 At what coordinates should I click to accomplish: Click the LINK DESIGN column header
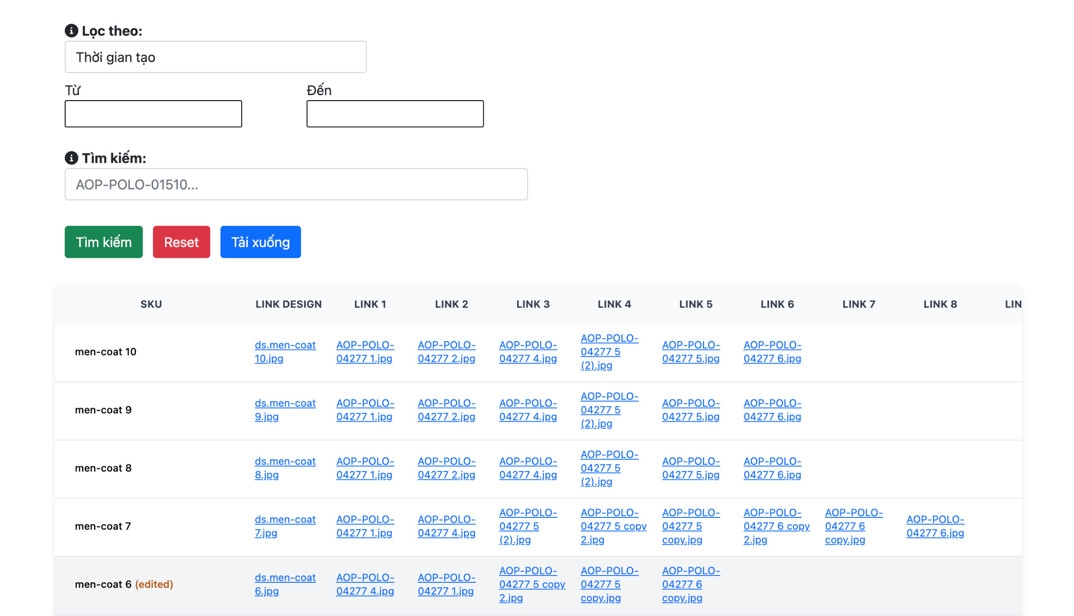pos(288,304)
